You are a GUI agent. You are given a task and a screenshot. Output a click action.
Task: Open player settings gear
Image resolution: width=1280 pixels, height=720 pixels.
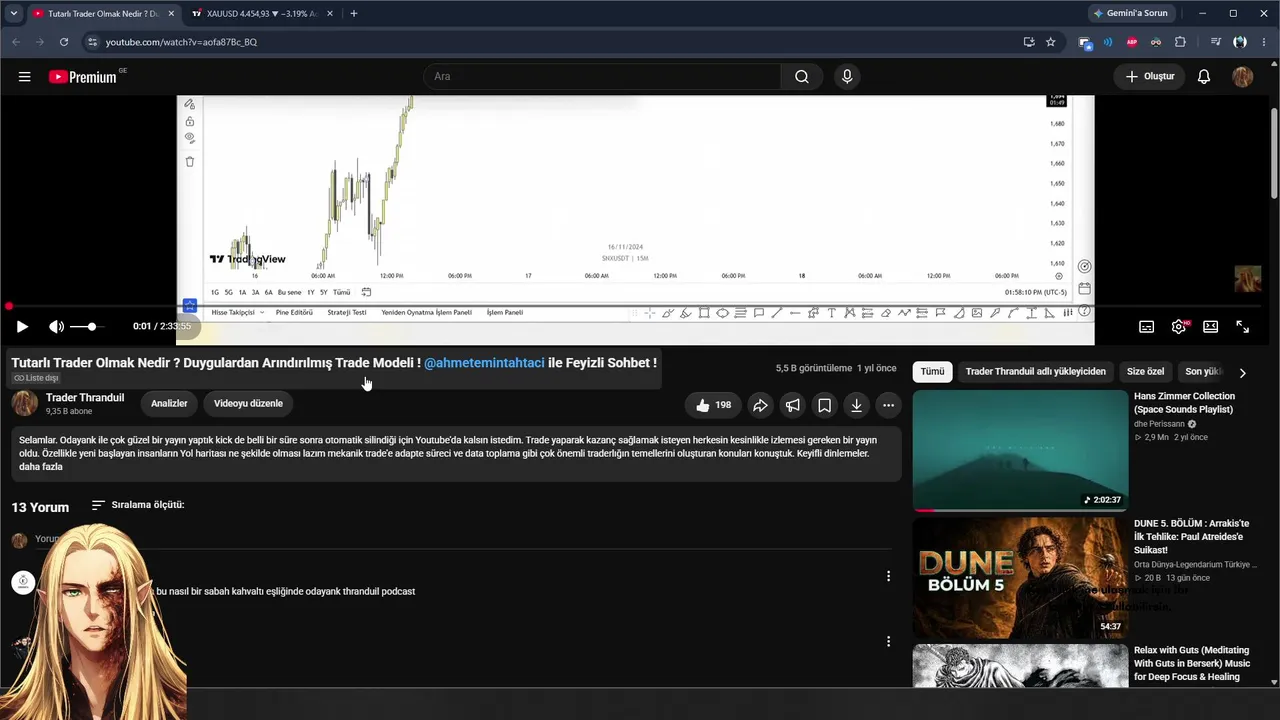click(1179, 326)
